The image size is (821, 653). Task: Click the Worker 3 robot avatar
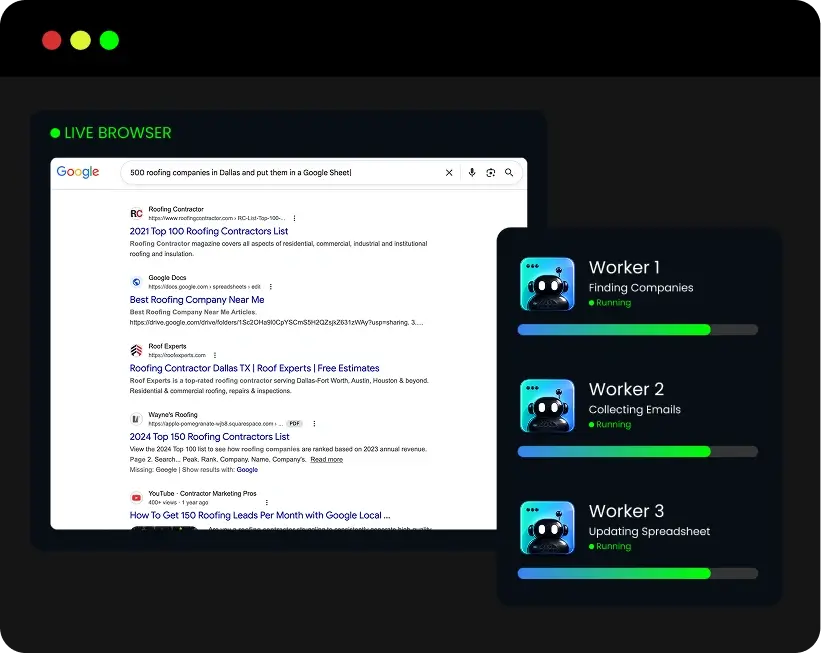[547, 528]
